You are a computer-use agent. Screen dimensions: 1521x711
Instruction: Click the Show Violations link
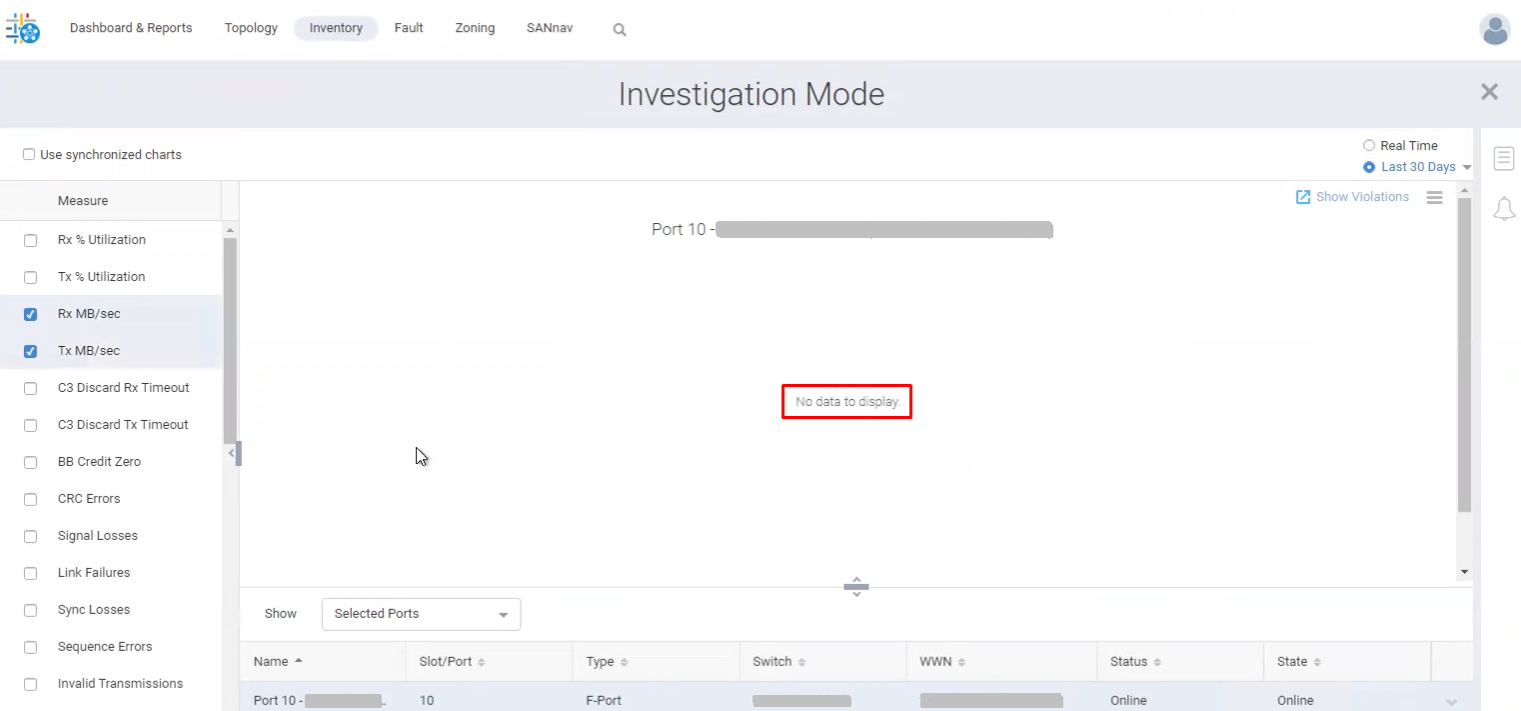(x=1352, y=197)
